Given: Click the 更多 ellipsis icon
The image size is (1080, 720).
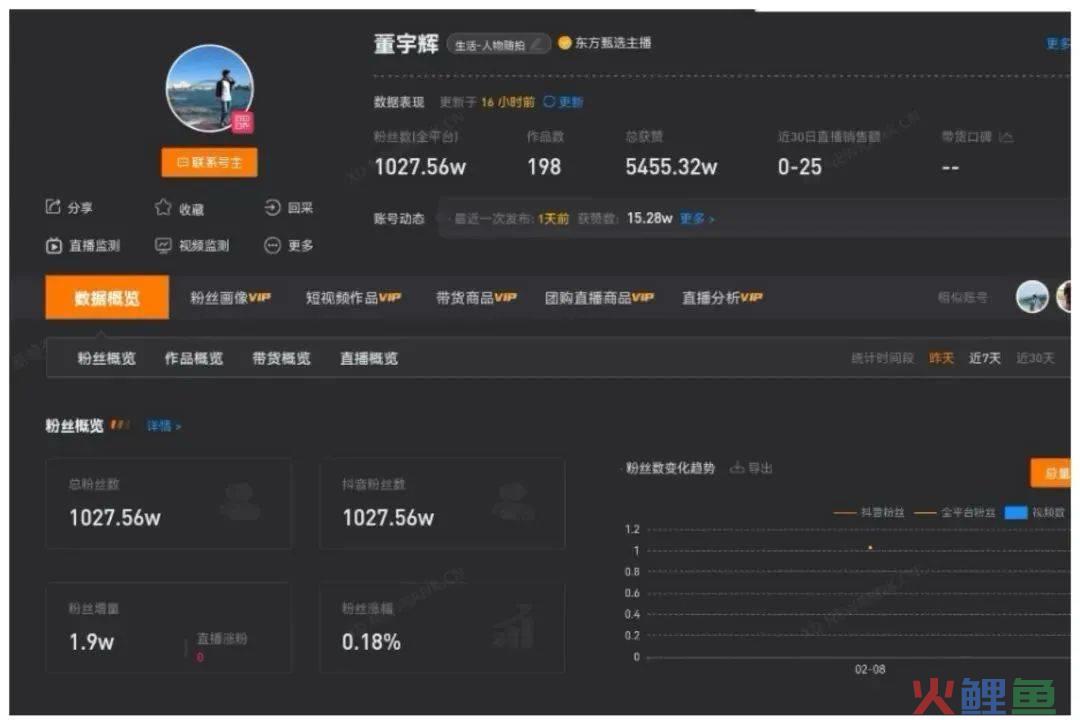Looking at the screenshot, I should click(272, 245).
